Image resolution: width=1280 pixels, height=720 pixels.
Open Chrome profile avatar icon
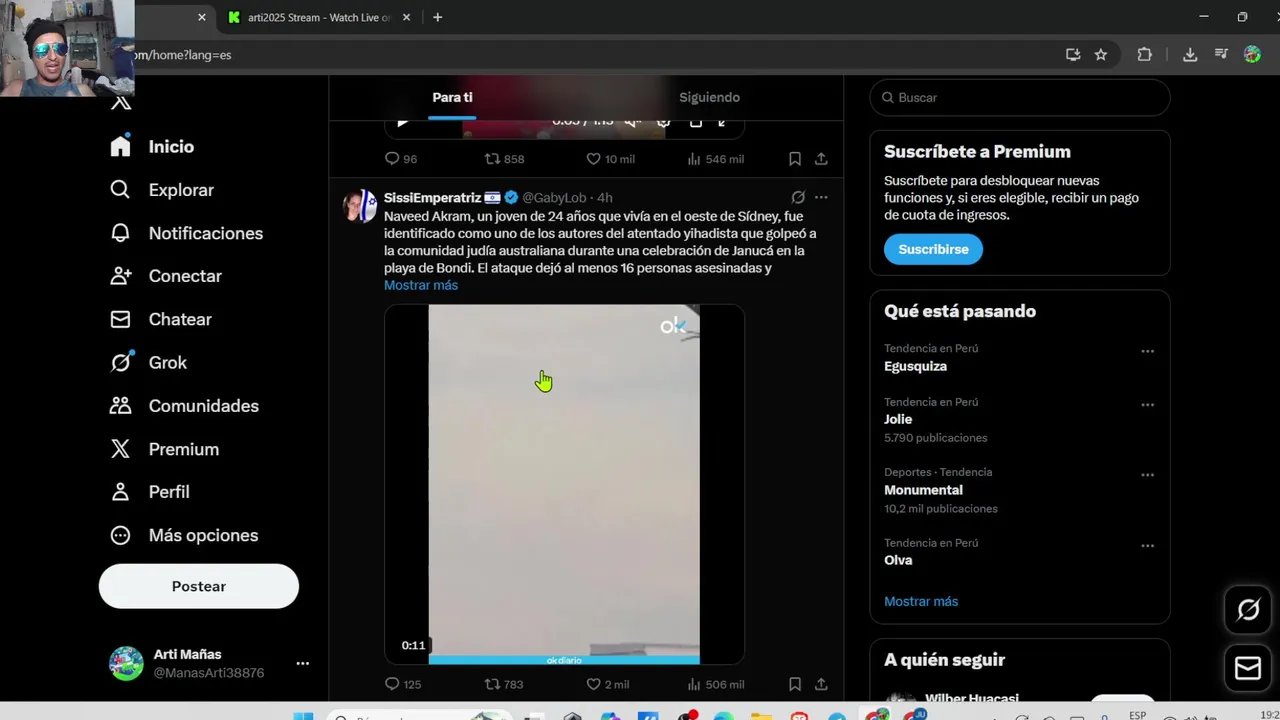tap(1252, 55)
